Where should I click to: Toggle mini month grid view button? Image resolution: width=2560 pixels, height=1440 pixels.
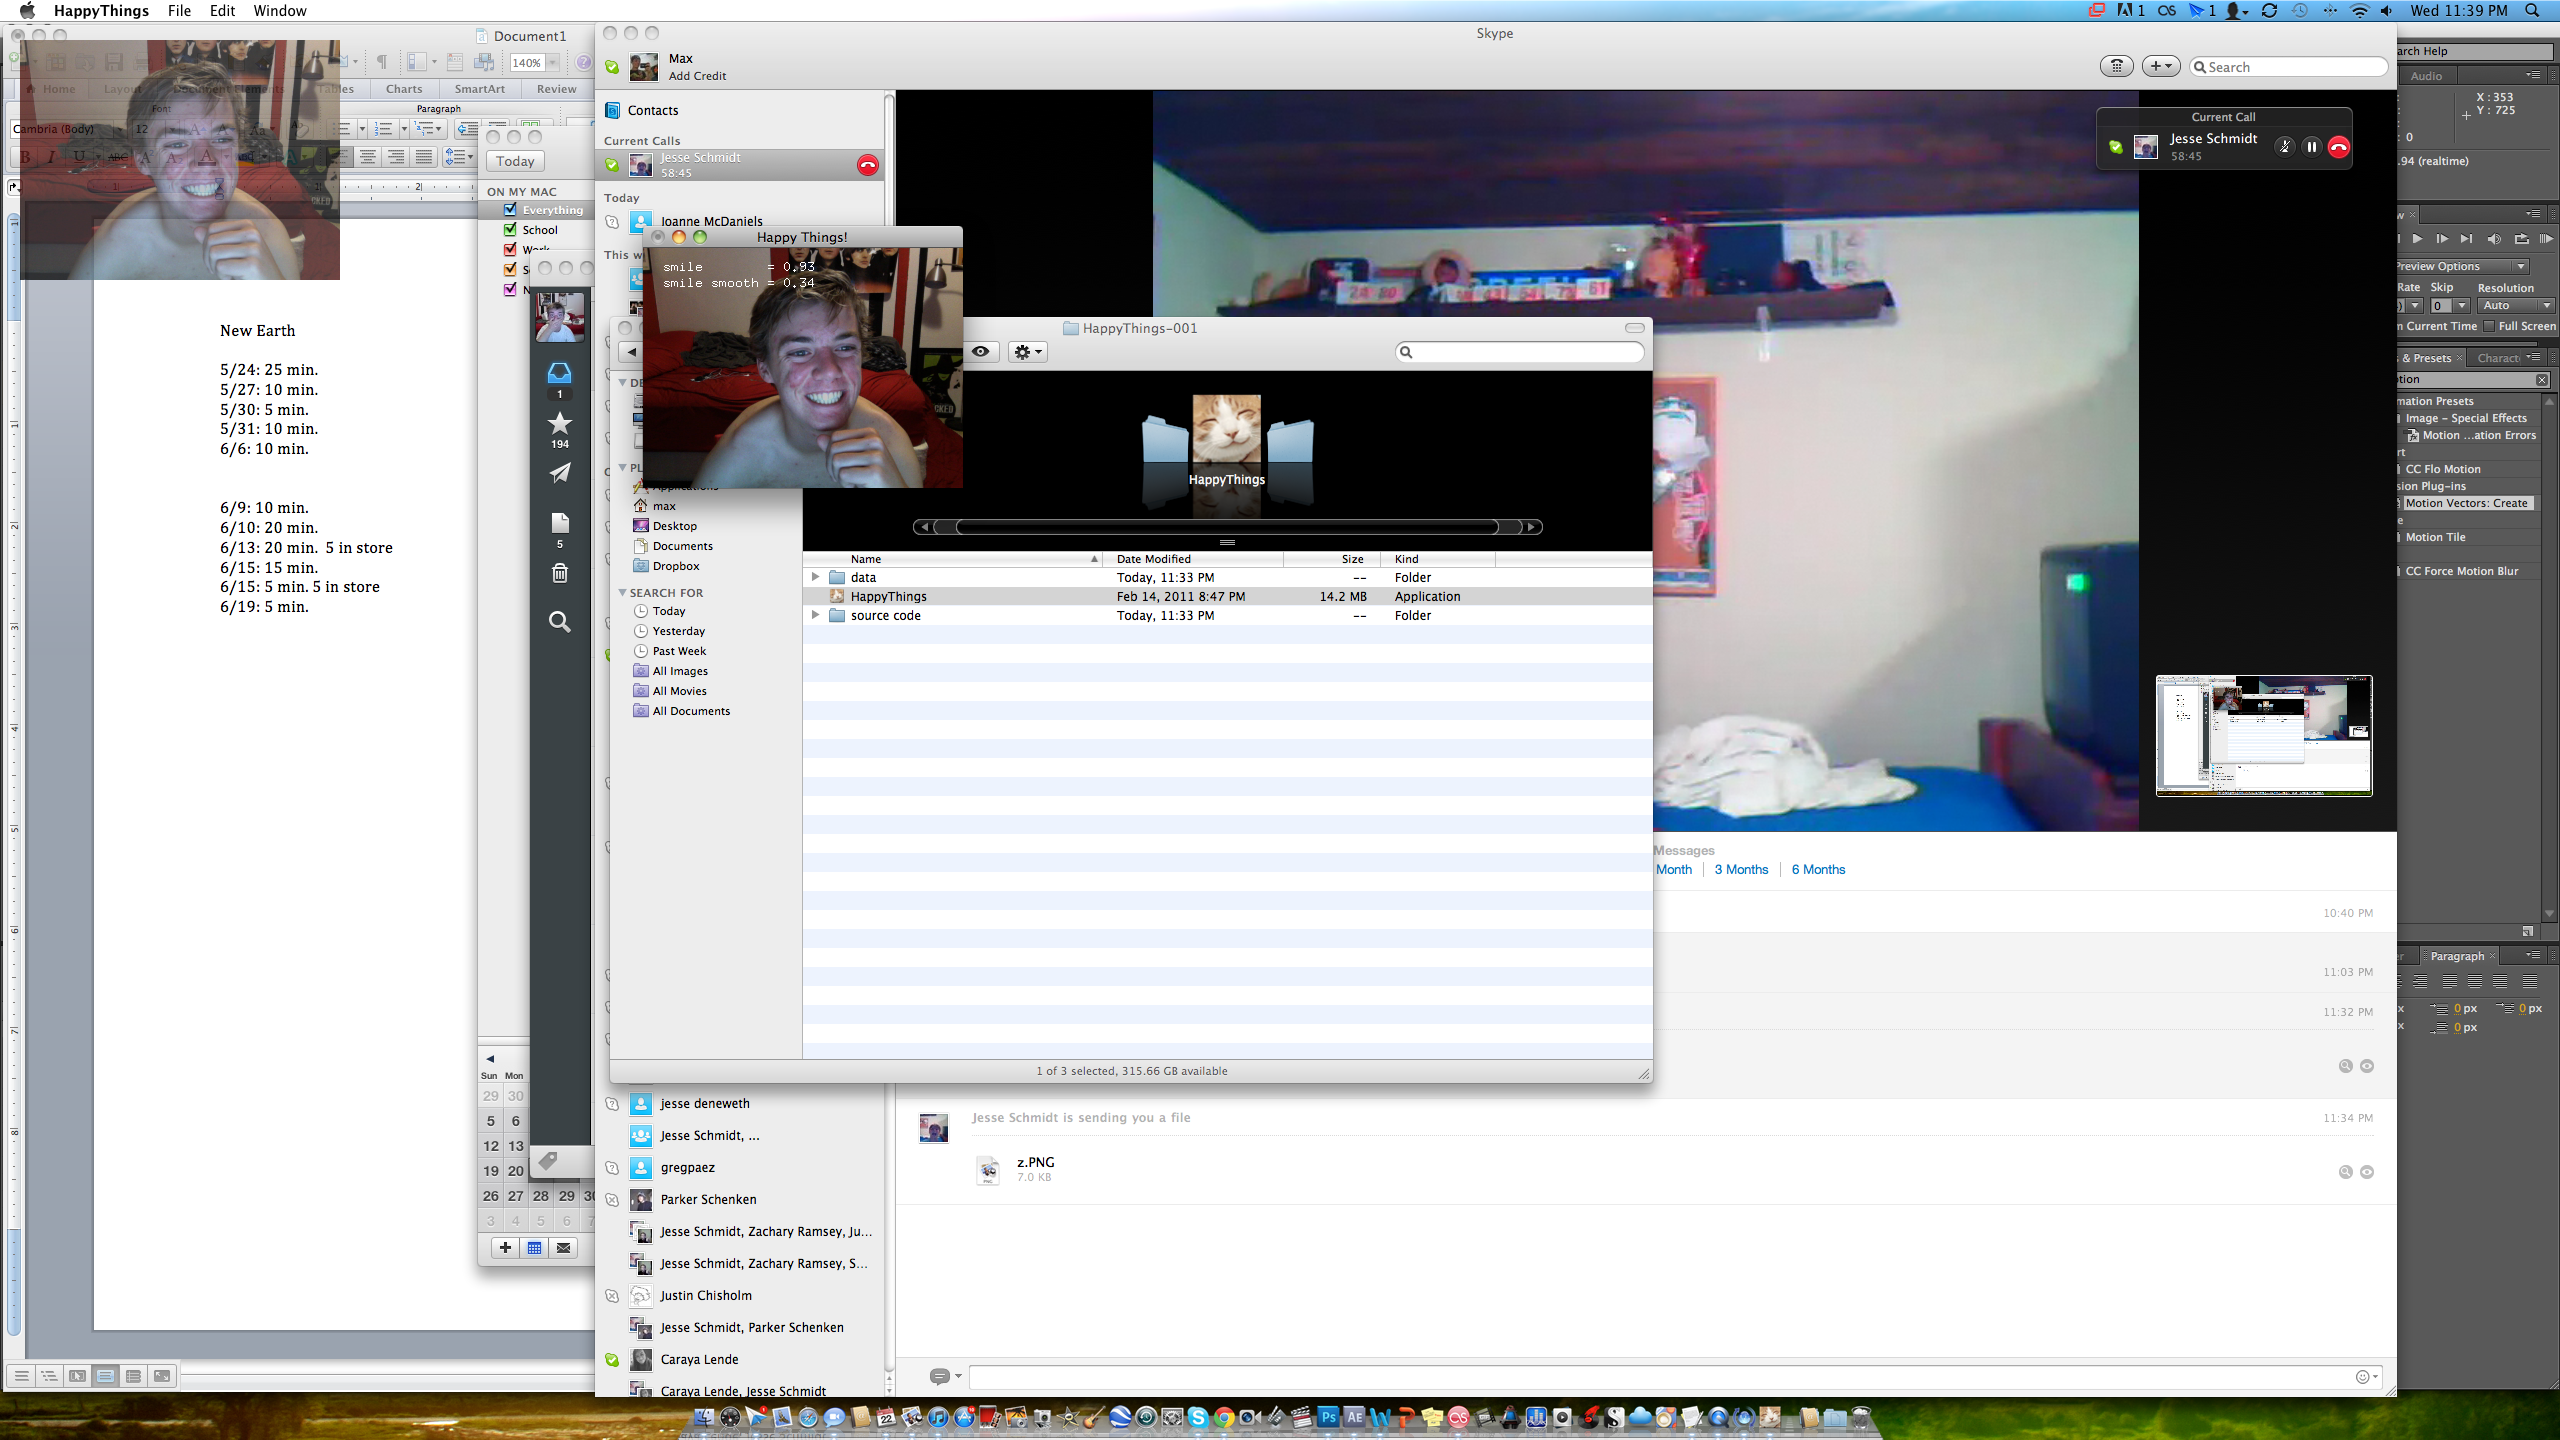(534, 1248)
